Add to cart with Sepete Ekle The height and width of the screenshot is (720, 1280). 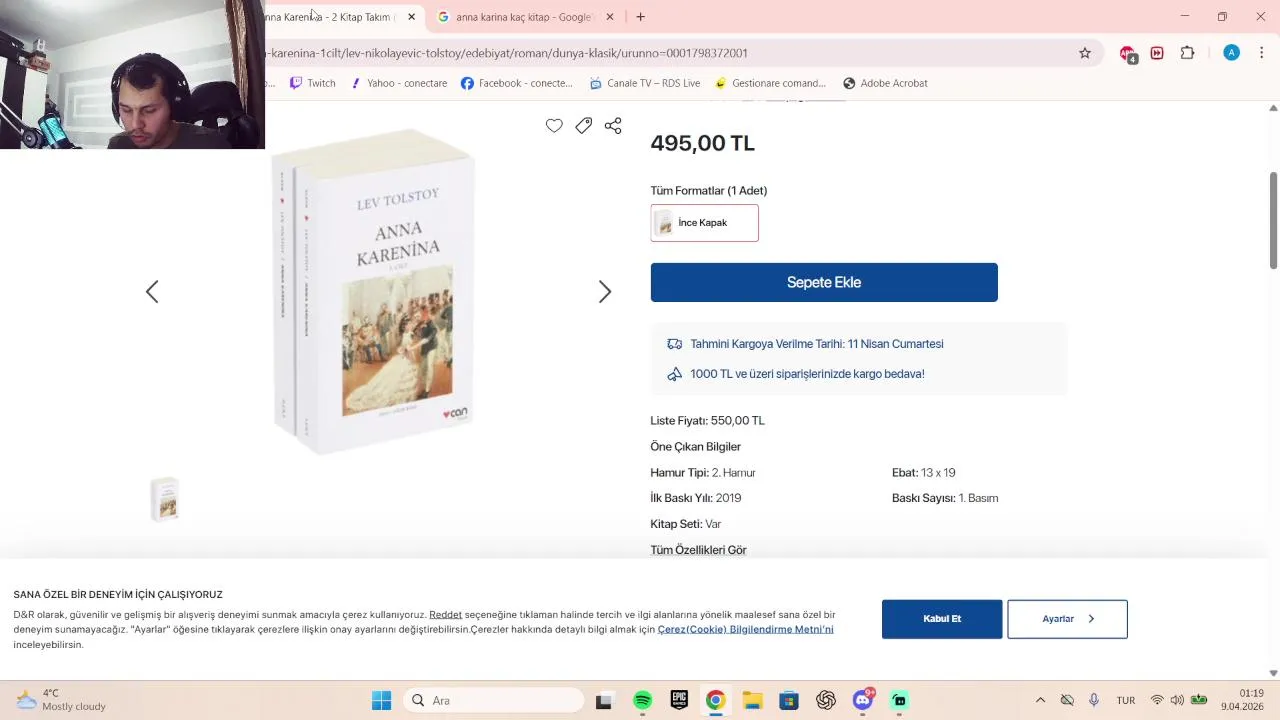point(824,282)
